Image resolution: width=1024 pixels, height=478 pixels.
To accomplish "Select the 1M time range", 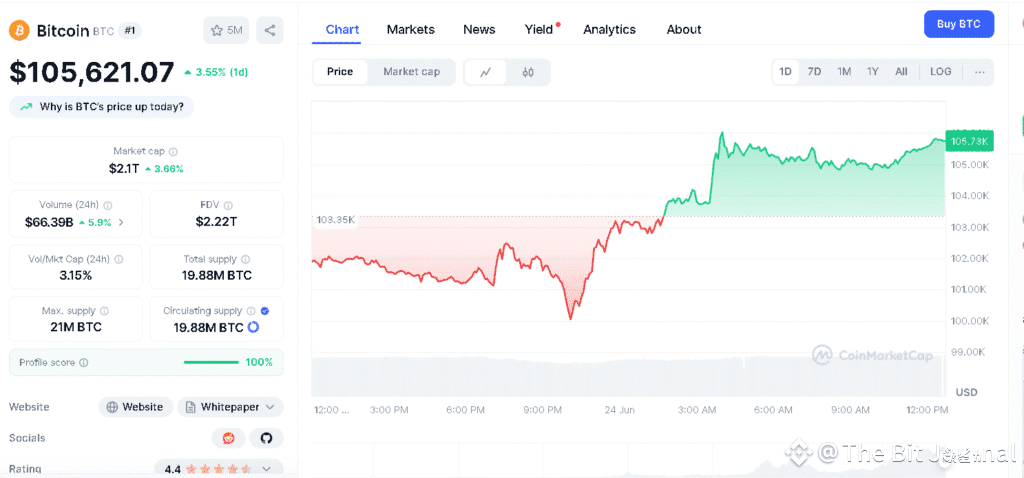I will coord(844,72).
